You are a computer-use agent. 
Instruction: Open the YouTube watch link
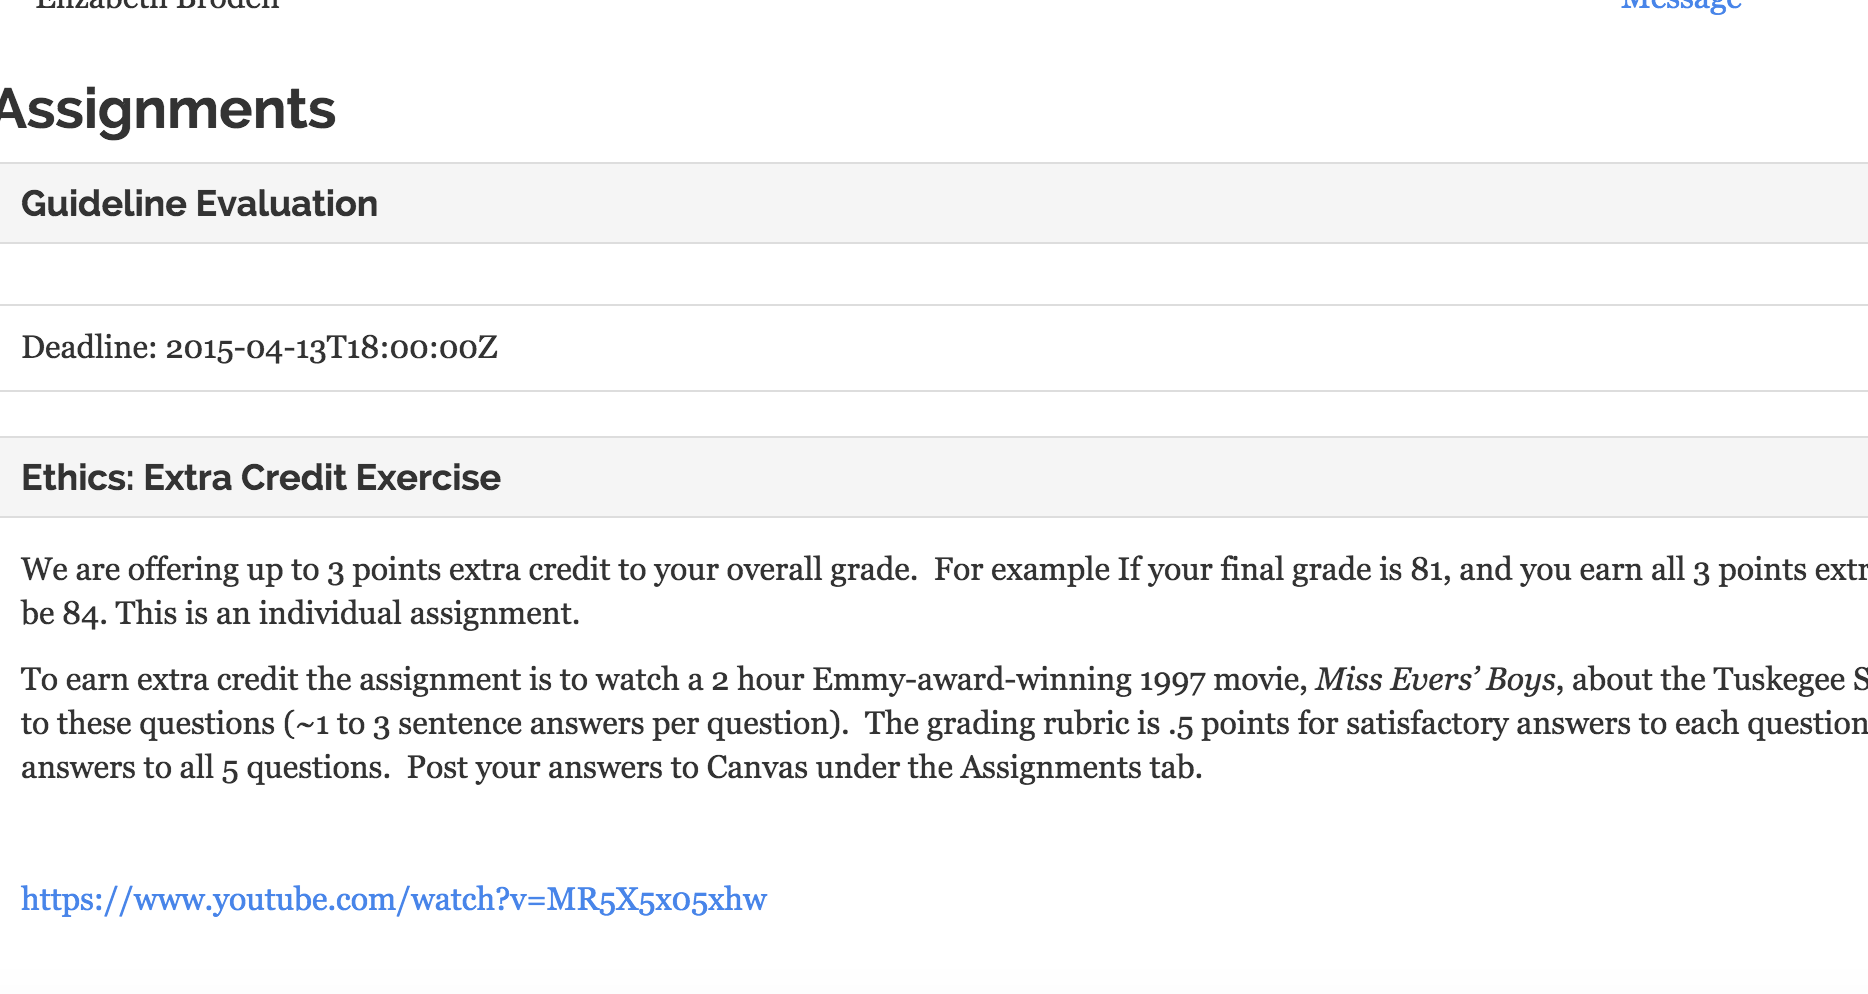[x=393, y=899]
